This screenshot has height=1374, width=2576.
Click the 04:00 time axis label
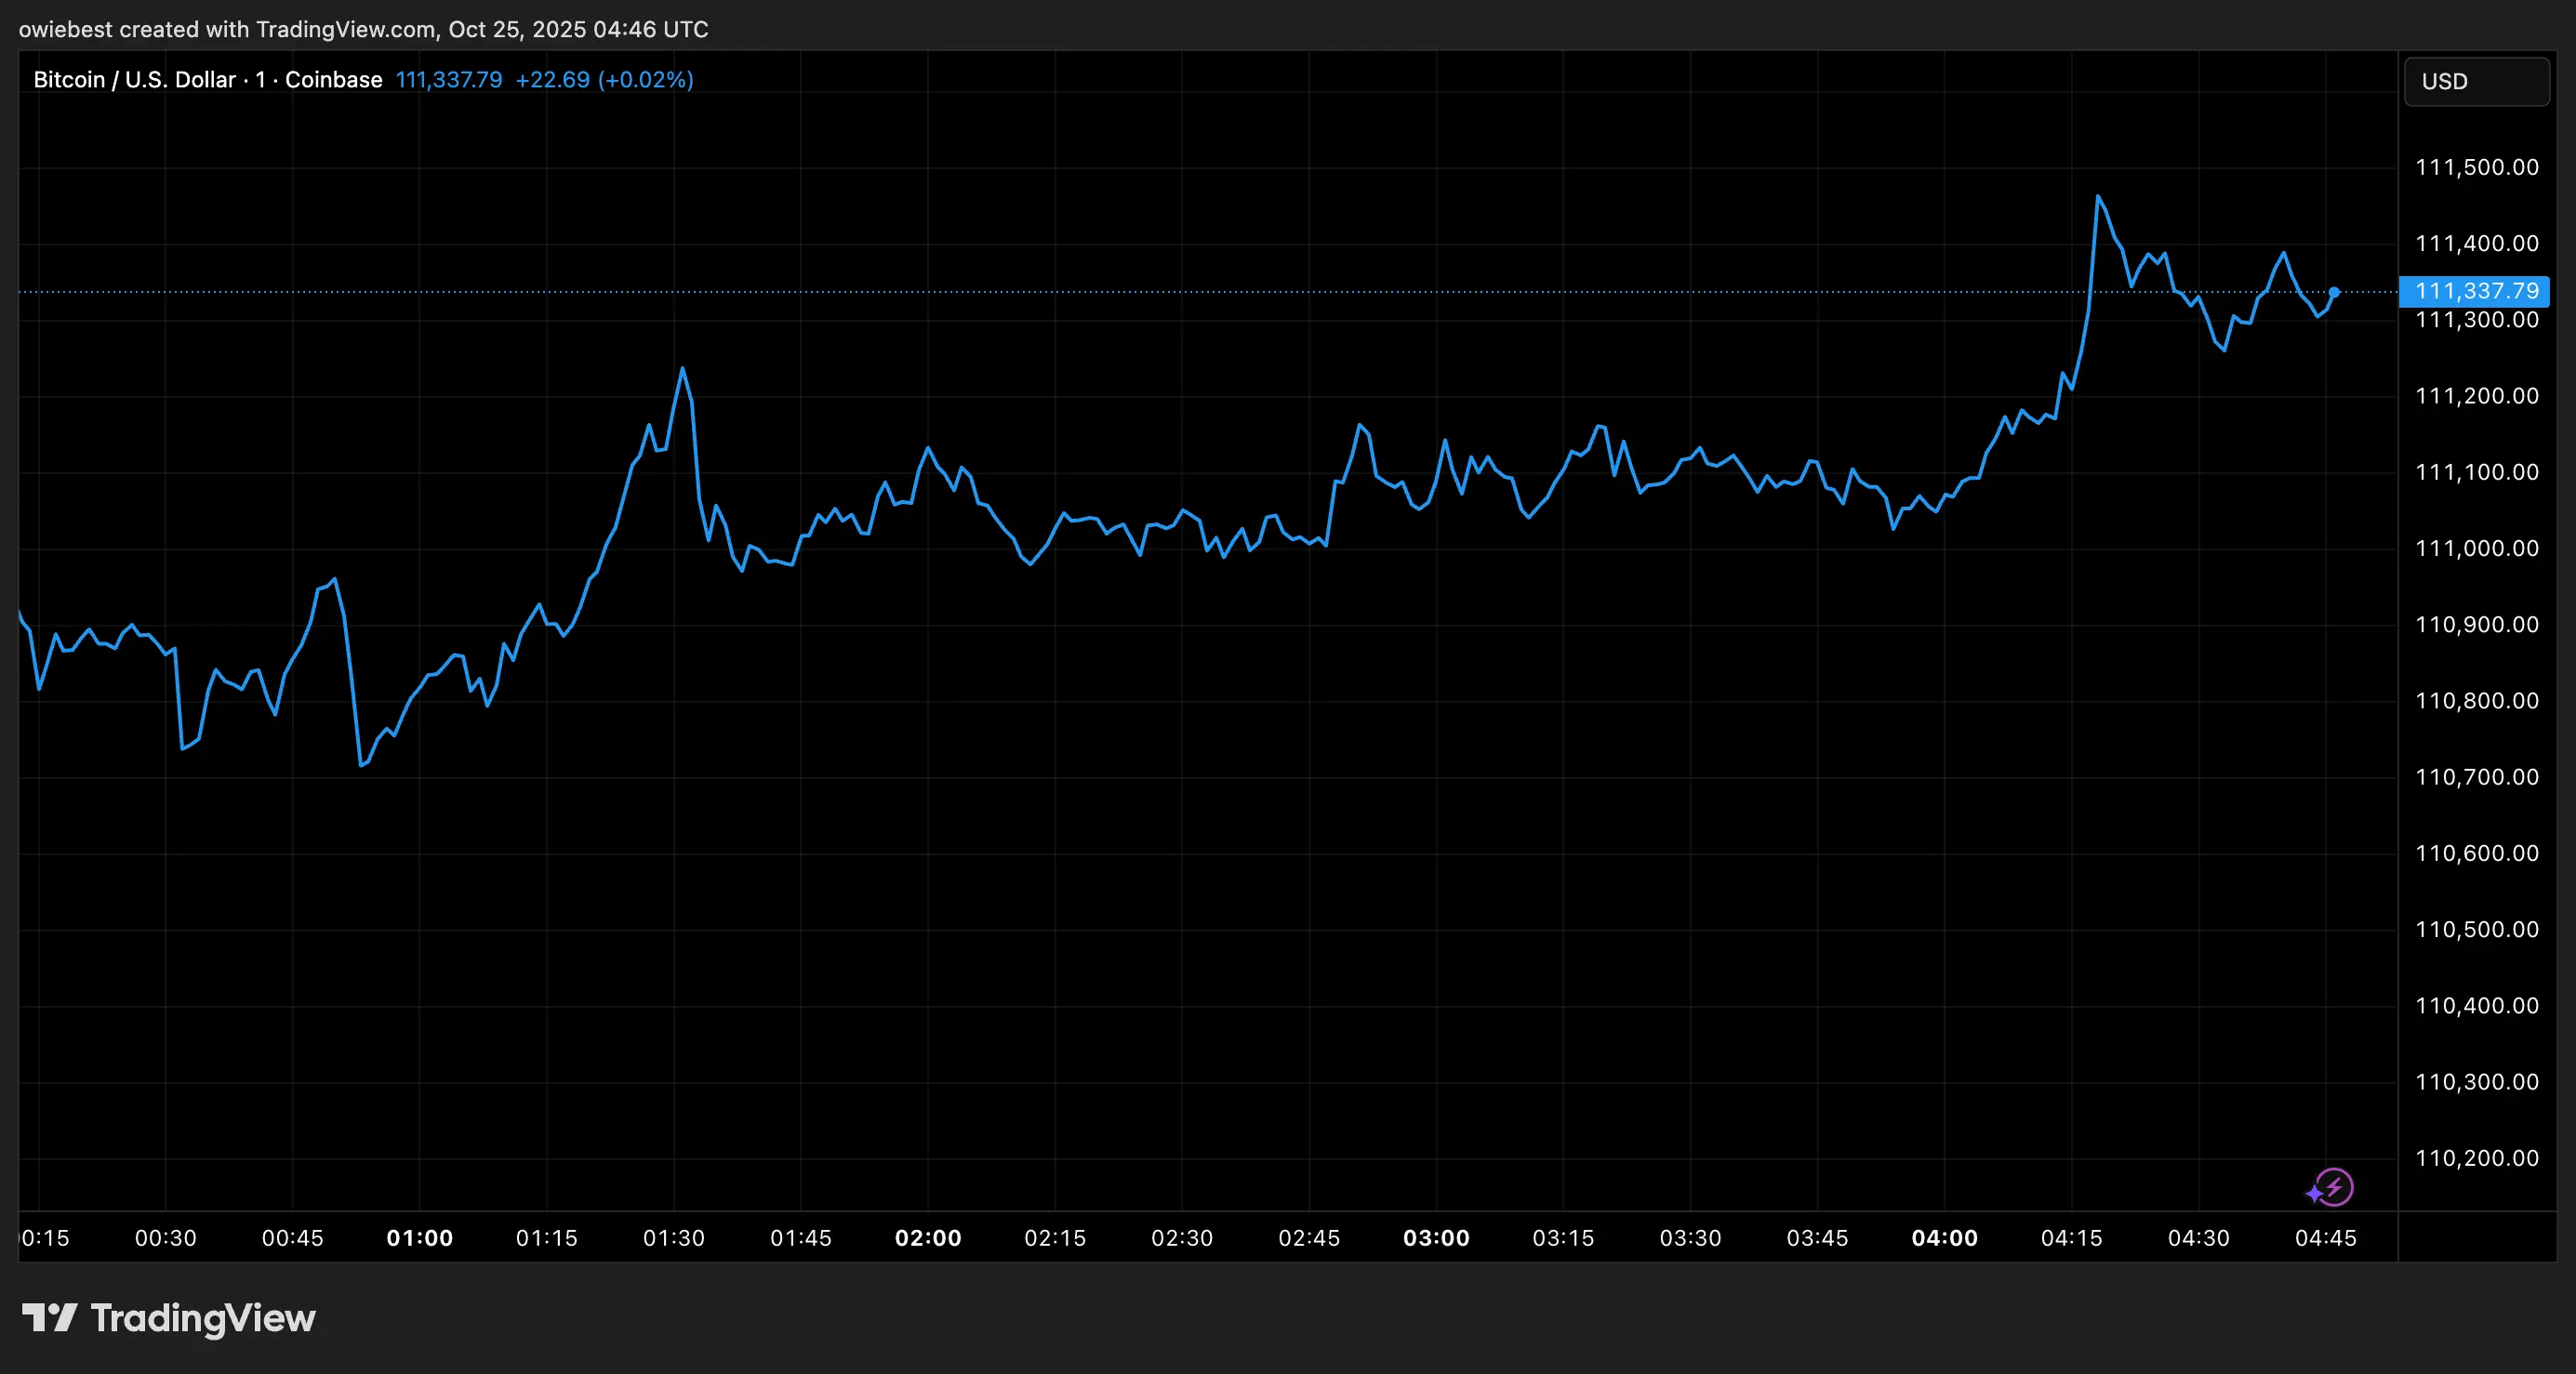tap(1944, 1238)
